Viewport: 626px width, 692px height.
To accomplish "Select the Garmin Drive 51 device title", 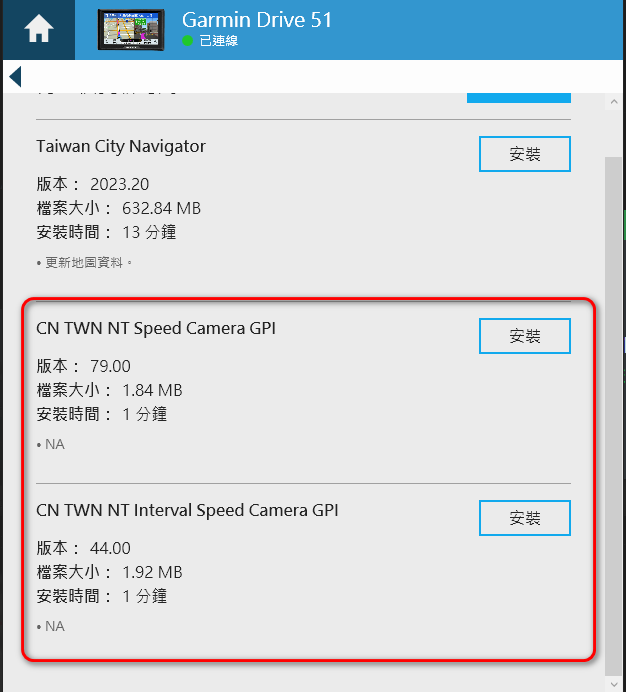I will tap(257, 20).
